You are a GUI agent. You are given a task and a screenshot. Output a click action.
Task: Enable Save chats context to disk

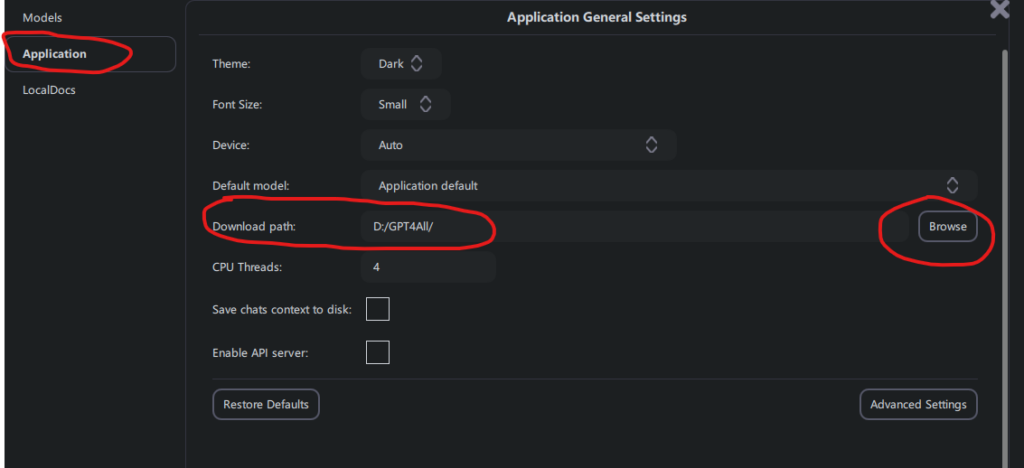coord(377,309)
